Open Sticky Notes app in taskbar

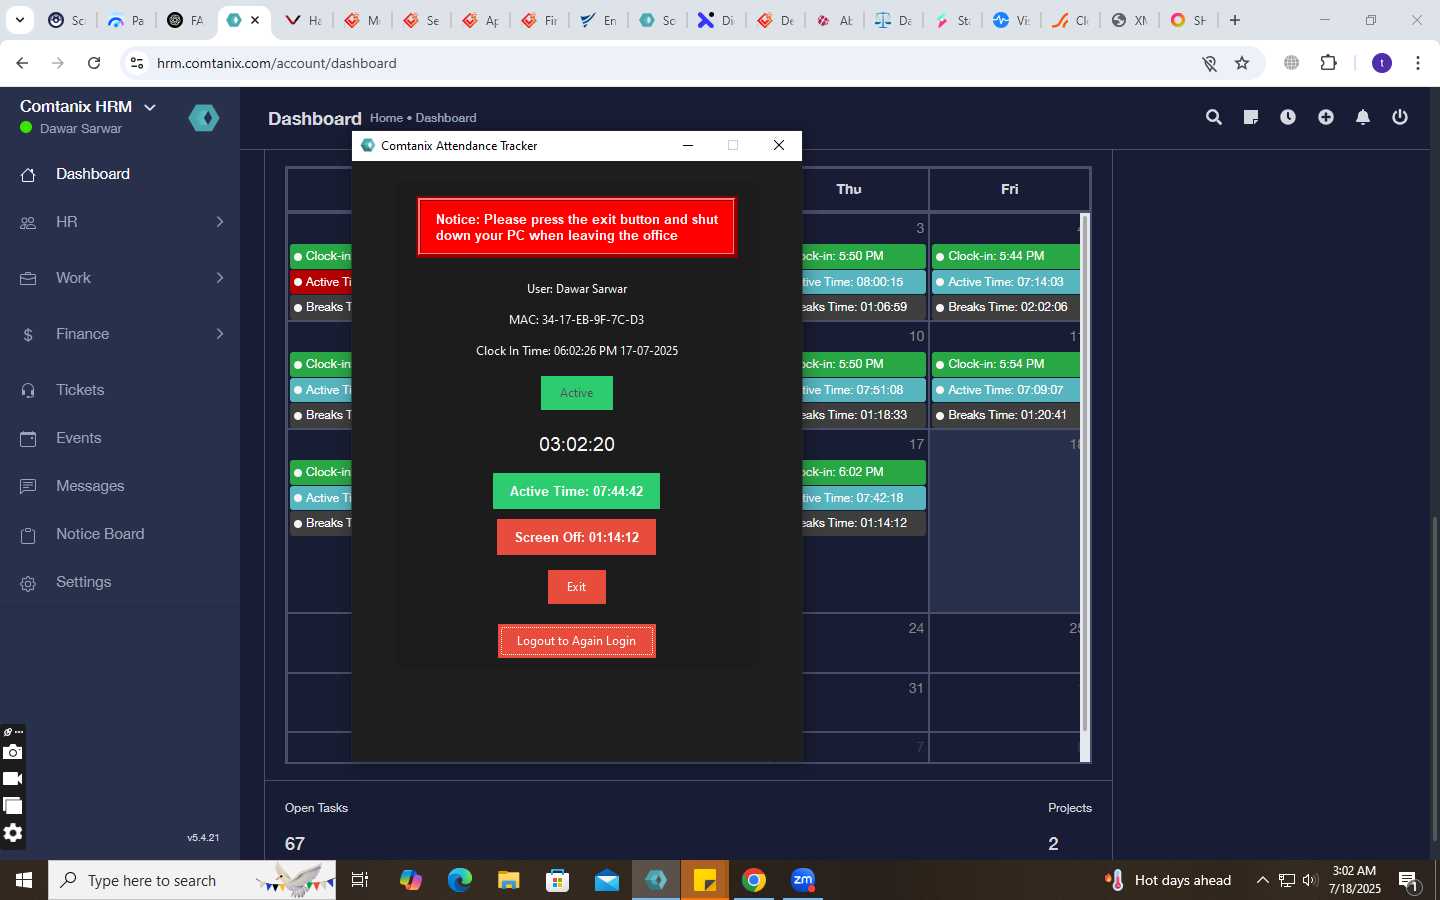coord(705,880)
